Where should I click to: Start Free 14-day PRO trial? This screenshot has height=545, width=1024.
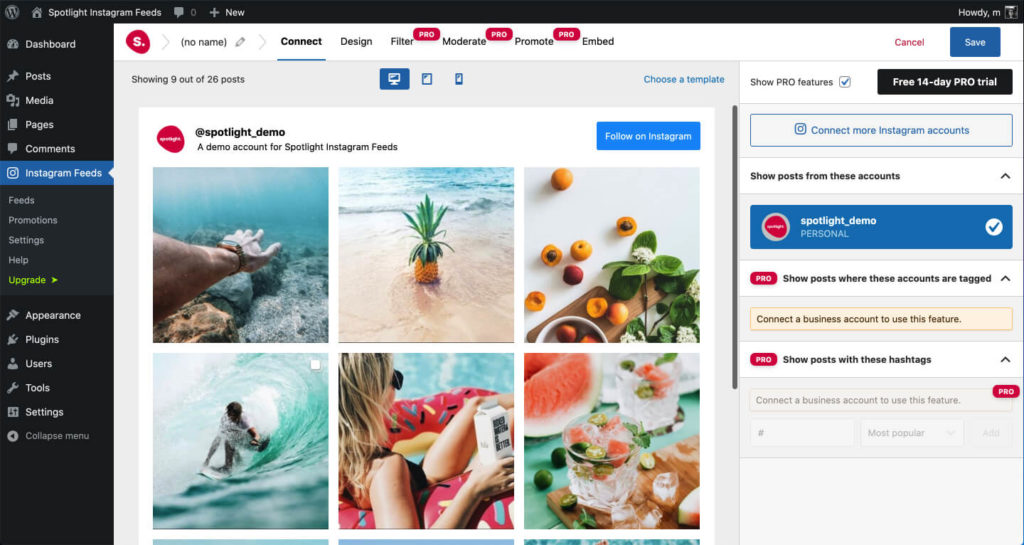944,82
